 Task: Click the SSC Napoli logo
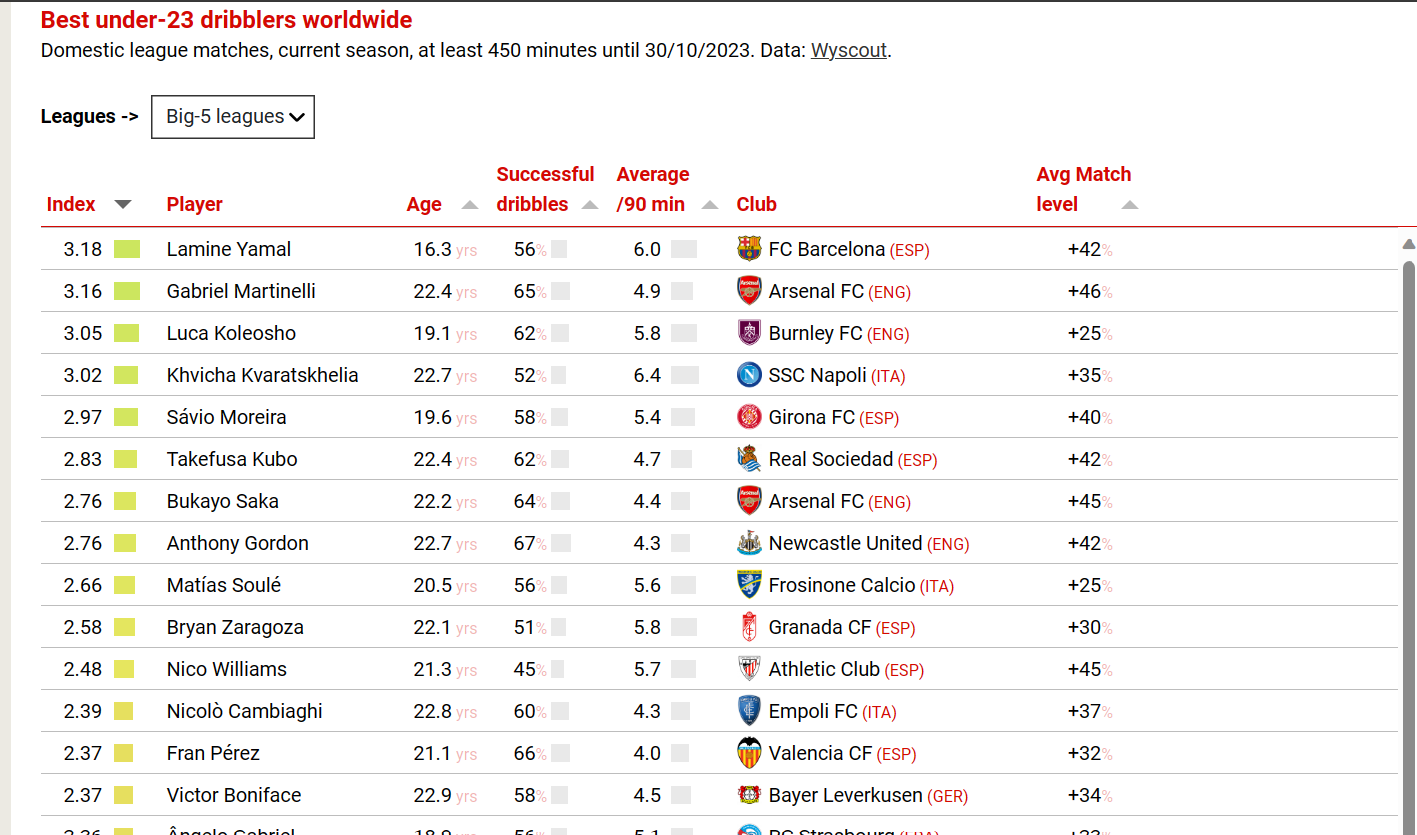pyautogui.click(x=748, y=375)
